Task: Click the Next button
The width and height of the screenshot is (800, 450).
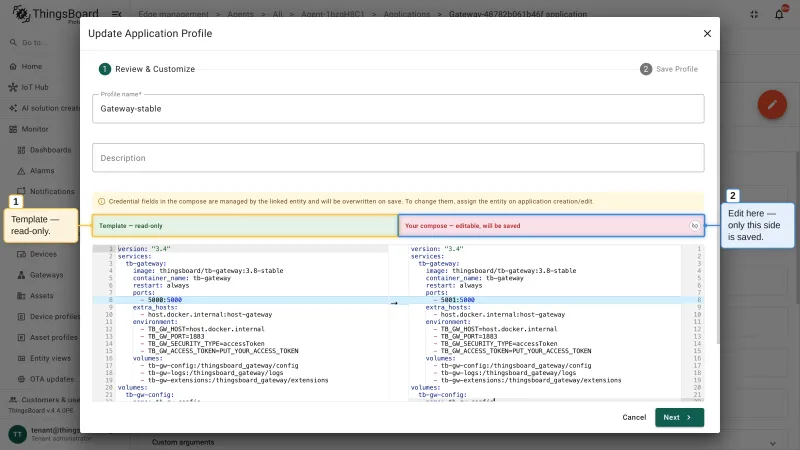Action: (x=679, y=417)
